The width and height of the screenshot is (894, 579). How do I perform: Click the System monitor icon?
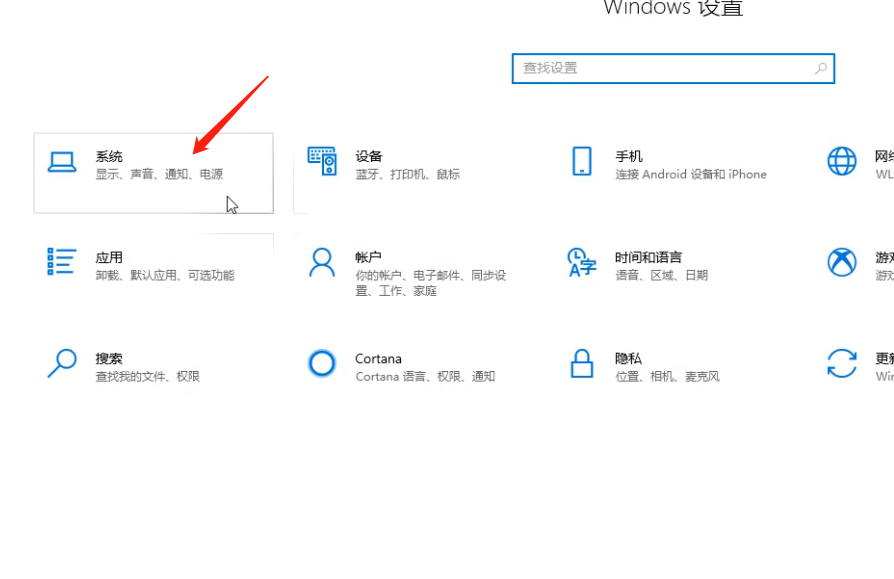62,163
